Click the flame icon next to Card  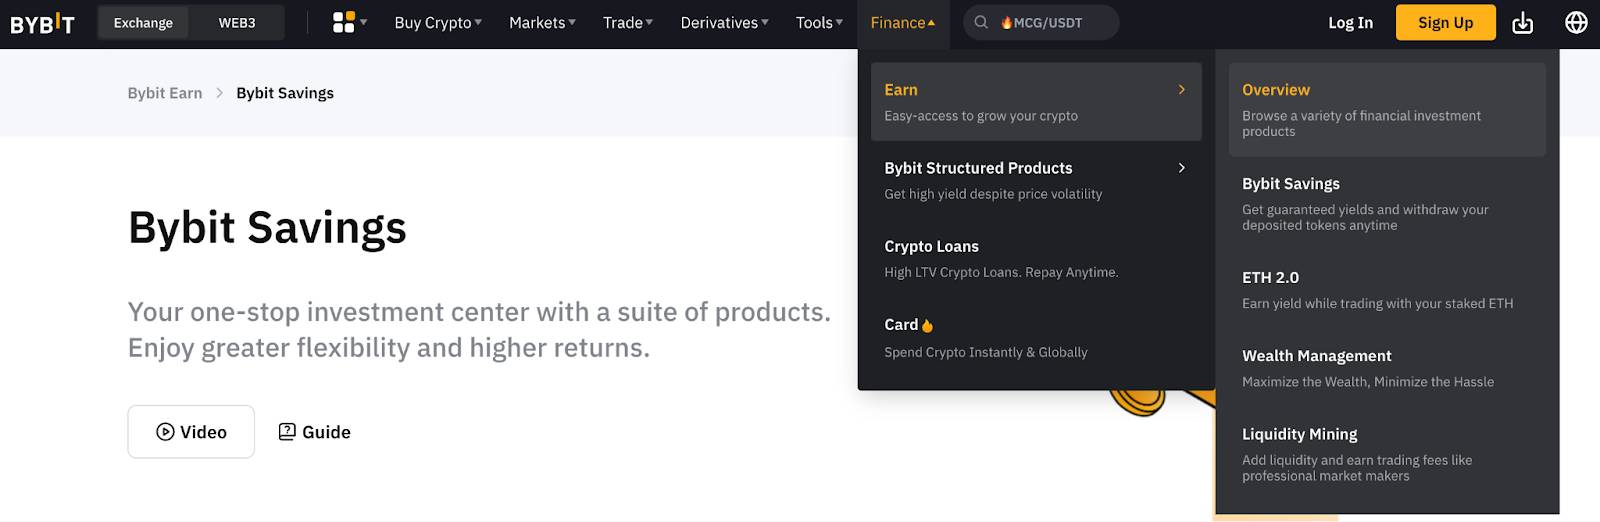[x=927, y=325]
